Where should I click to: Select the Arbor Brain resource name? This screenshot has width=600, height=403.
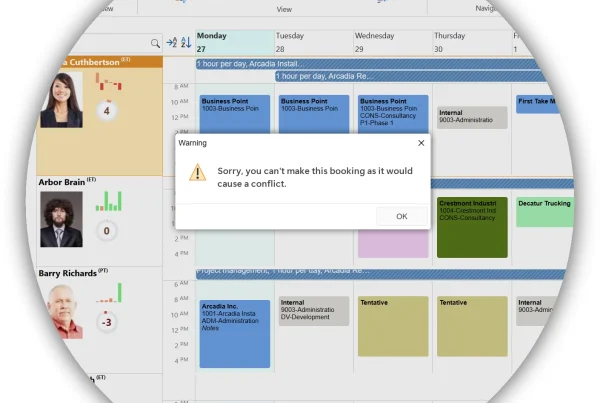[62, 182]
